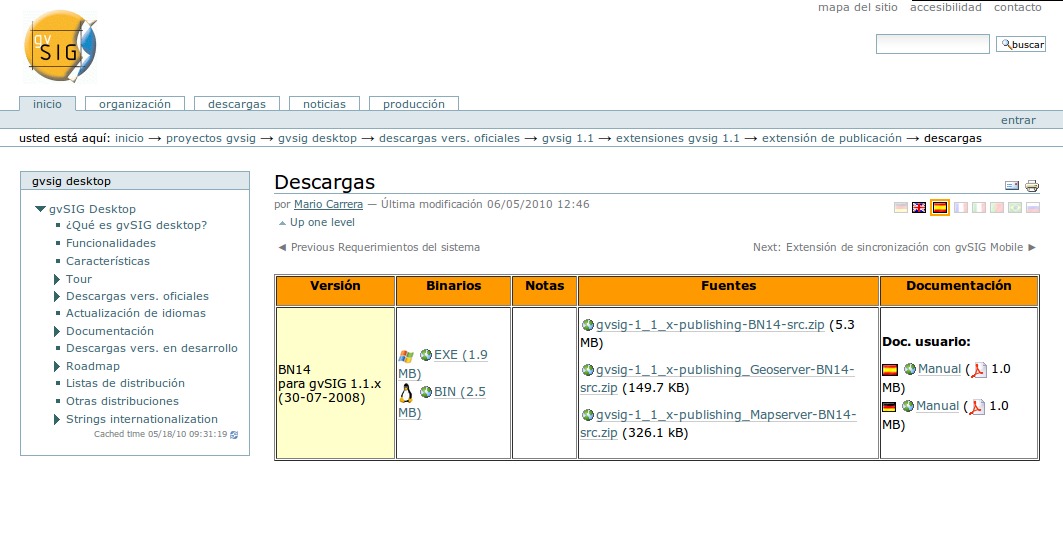The width and height of the screenshot is (1063, 538).
Task: Click the cache refresh icon in sidebar
Action: tap(235, 435)
